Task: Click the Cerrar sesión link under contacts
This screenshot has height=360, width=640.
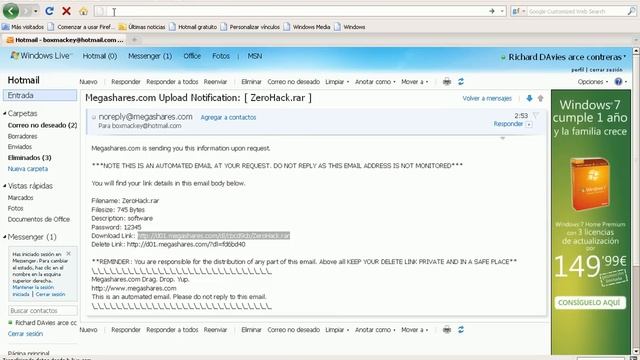Action: (x=25, y=333)
